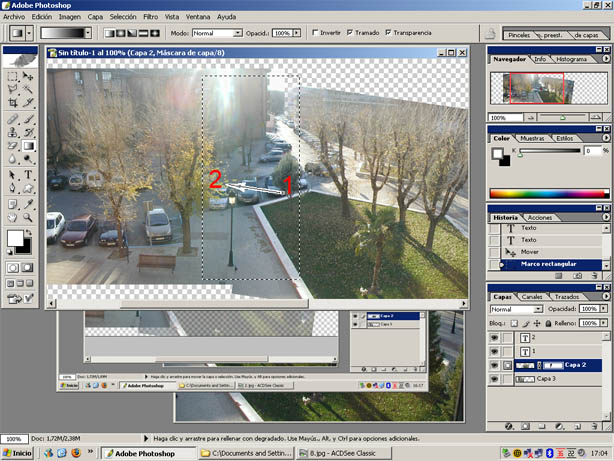614x461 pixels.
Task: Switch to the Acciones tab
Action: 540,217
